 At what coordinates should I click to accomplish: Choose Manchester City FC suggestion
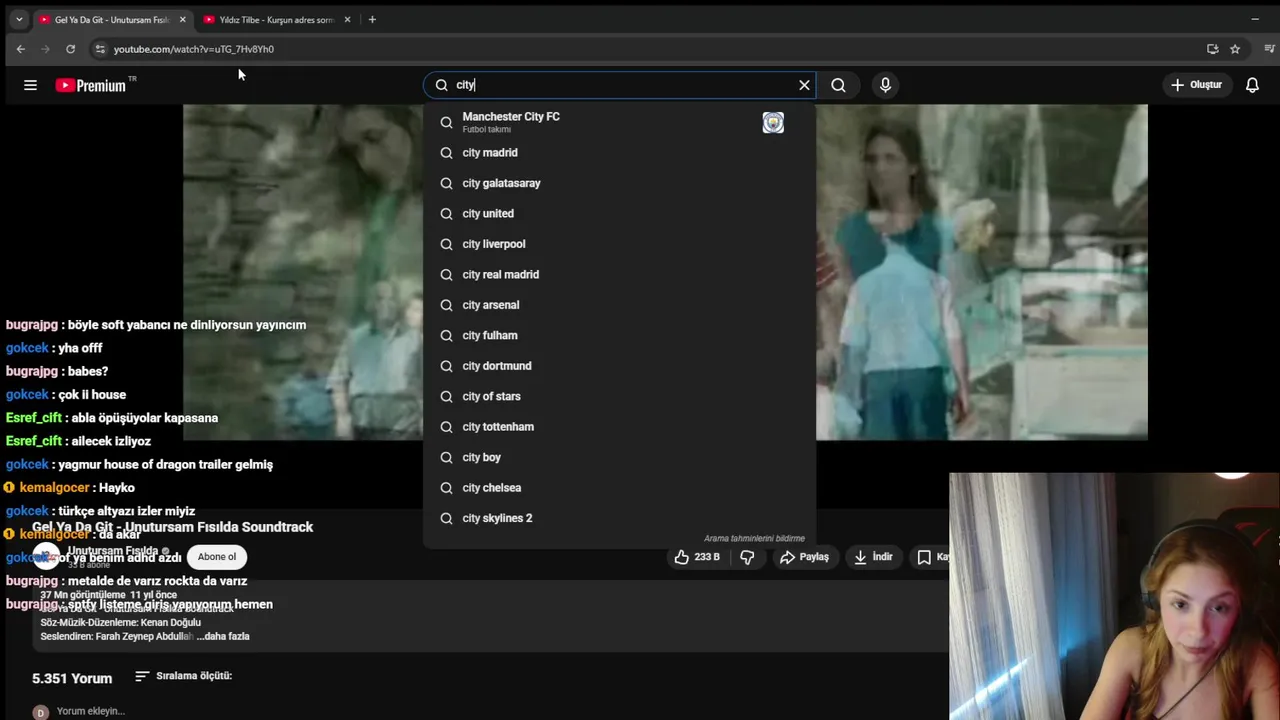coord(618,122)
